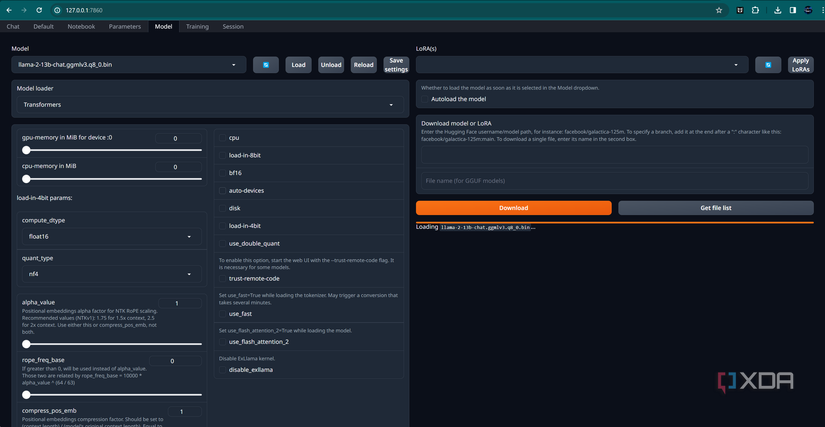The width and height of the screenshot is (825, 427).
Task: Click the site info icon in address bar
Action: pos(57,10)
